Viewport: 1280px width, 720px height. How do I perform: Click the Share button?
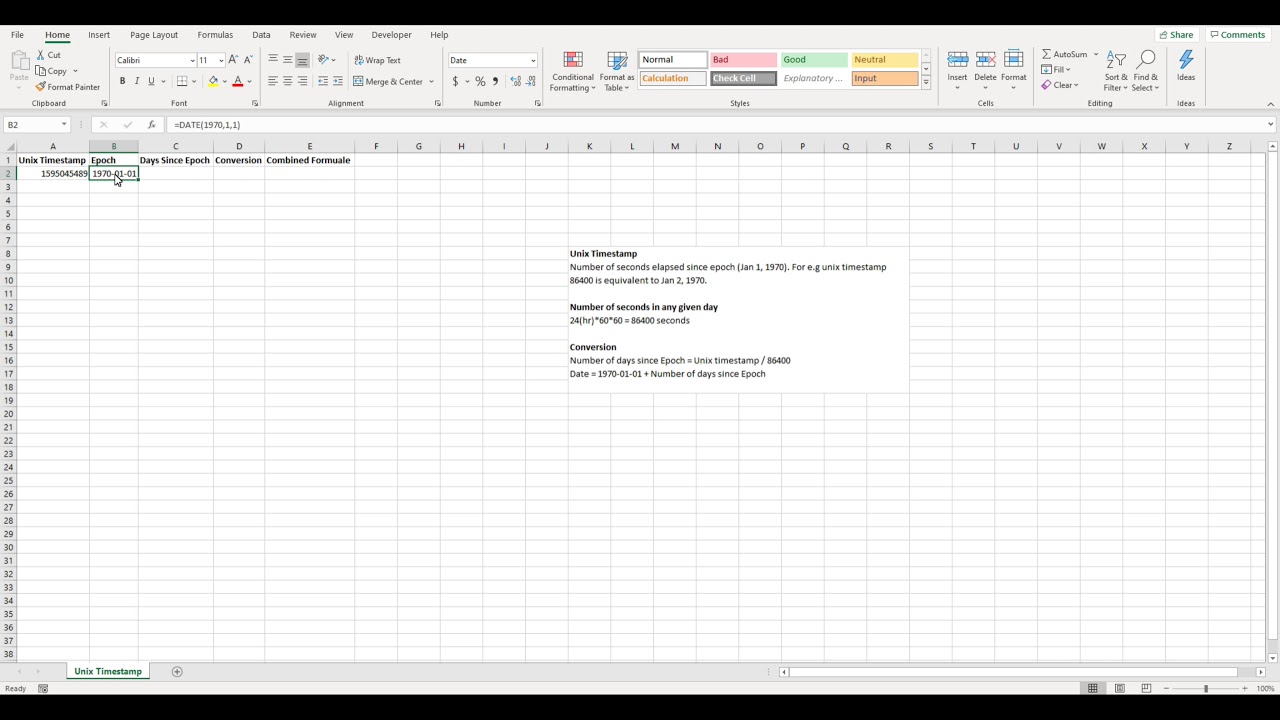pyautogui.click(x=1176, y=34)
